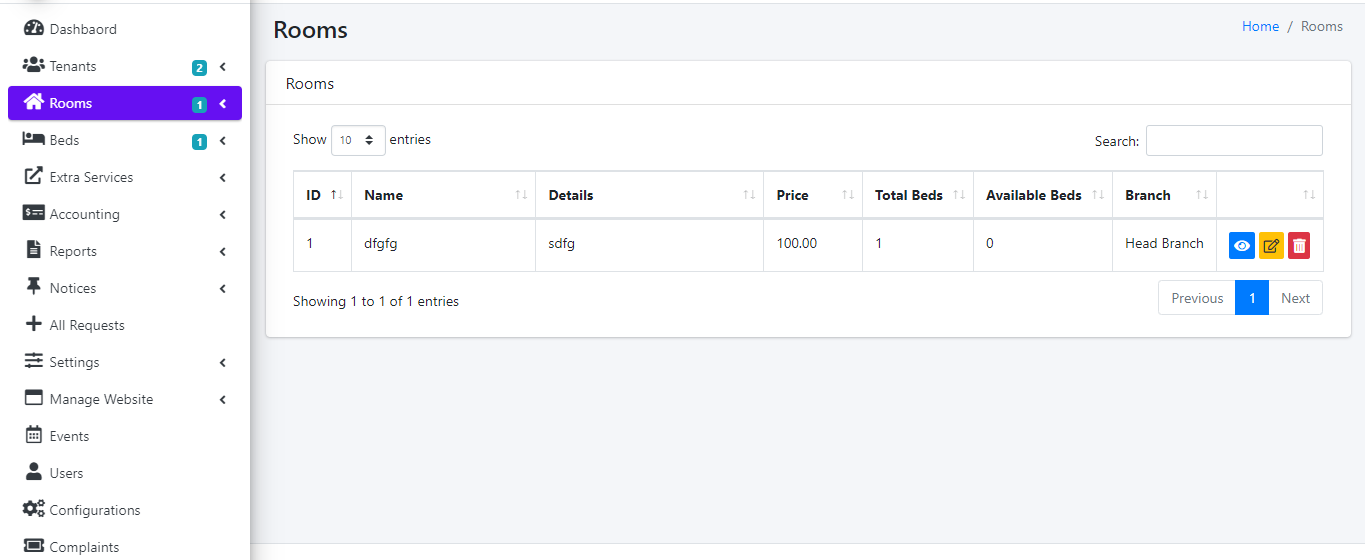Click the Configurations gears icon

[x=34, y=510]
